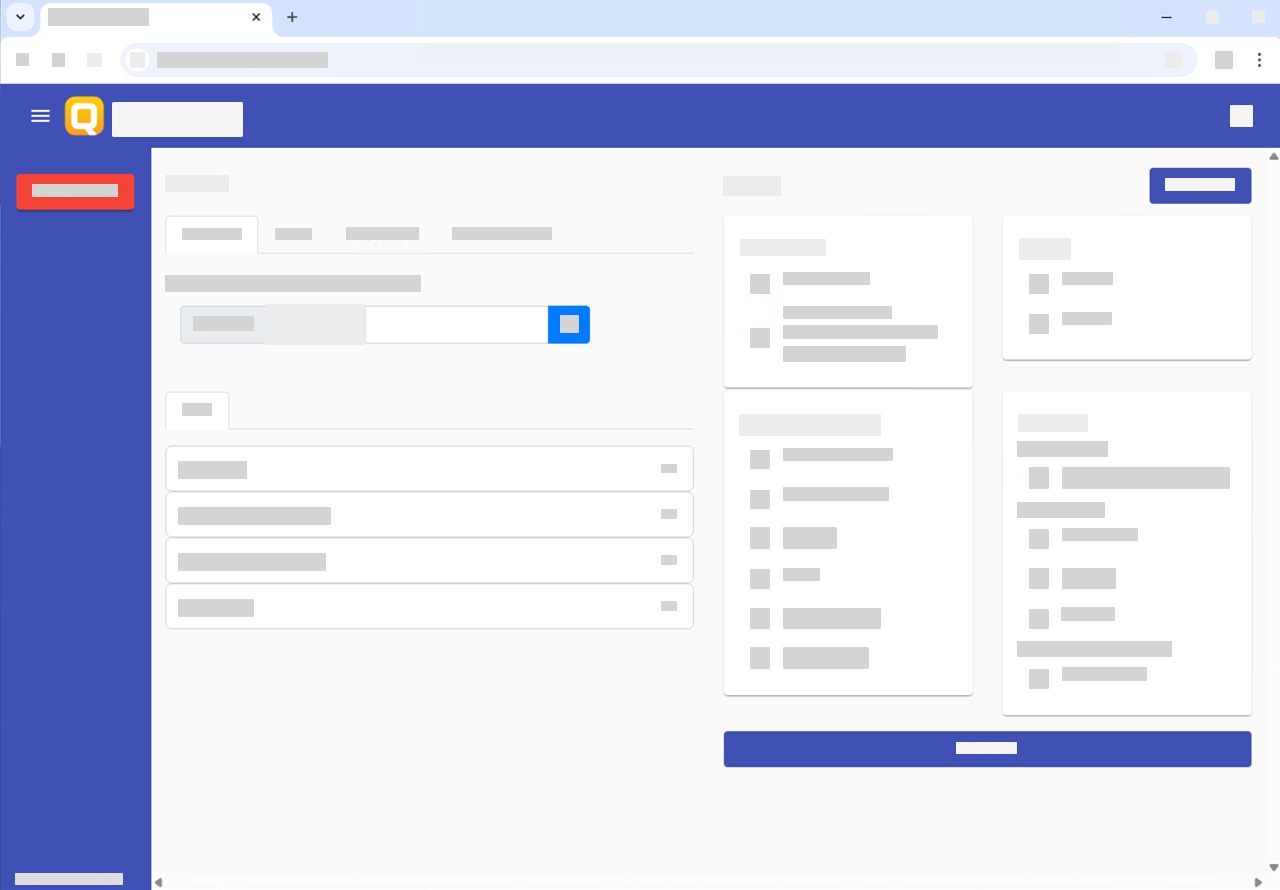Click the red button in the left sidebar
This screenshot has height=890, width=1280.
(x=75, y=192)
